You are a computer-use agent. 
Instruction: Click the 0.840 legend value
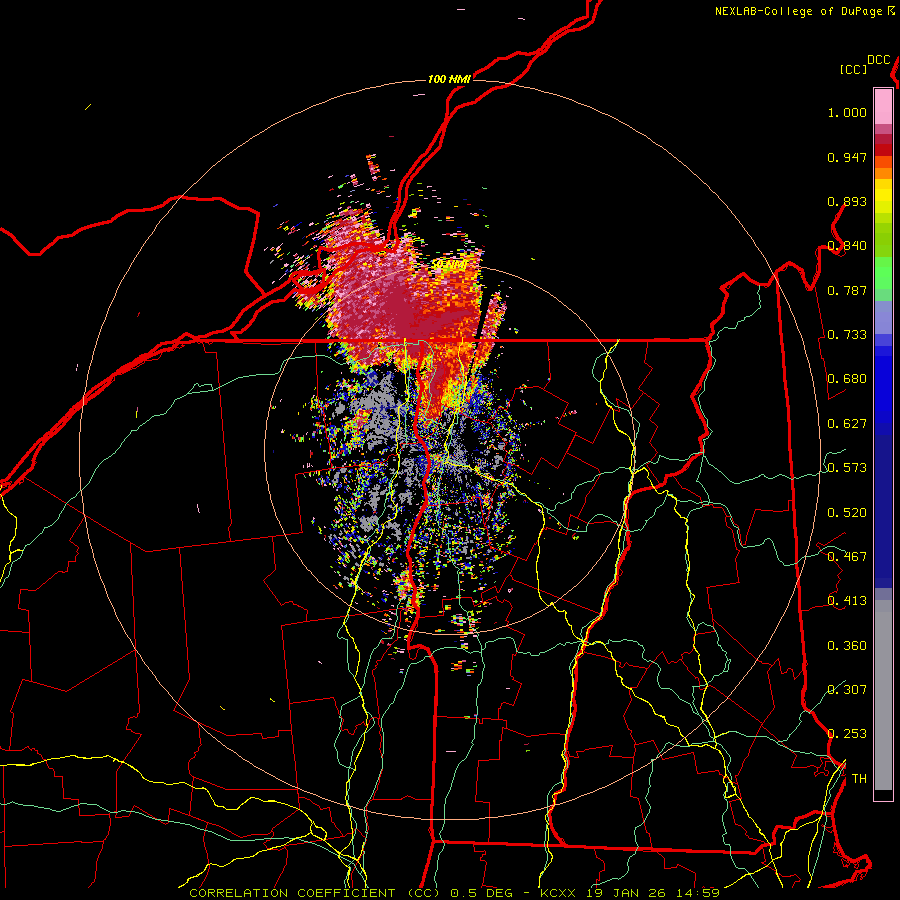pyautogui.click(x=847, y=246)
